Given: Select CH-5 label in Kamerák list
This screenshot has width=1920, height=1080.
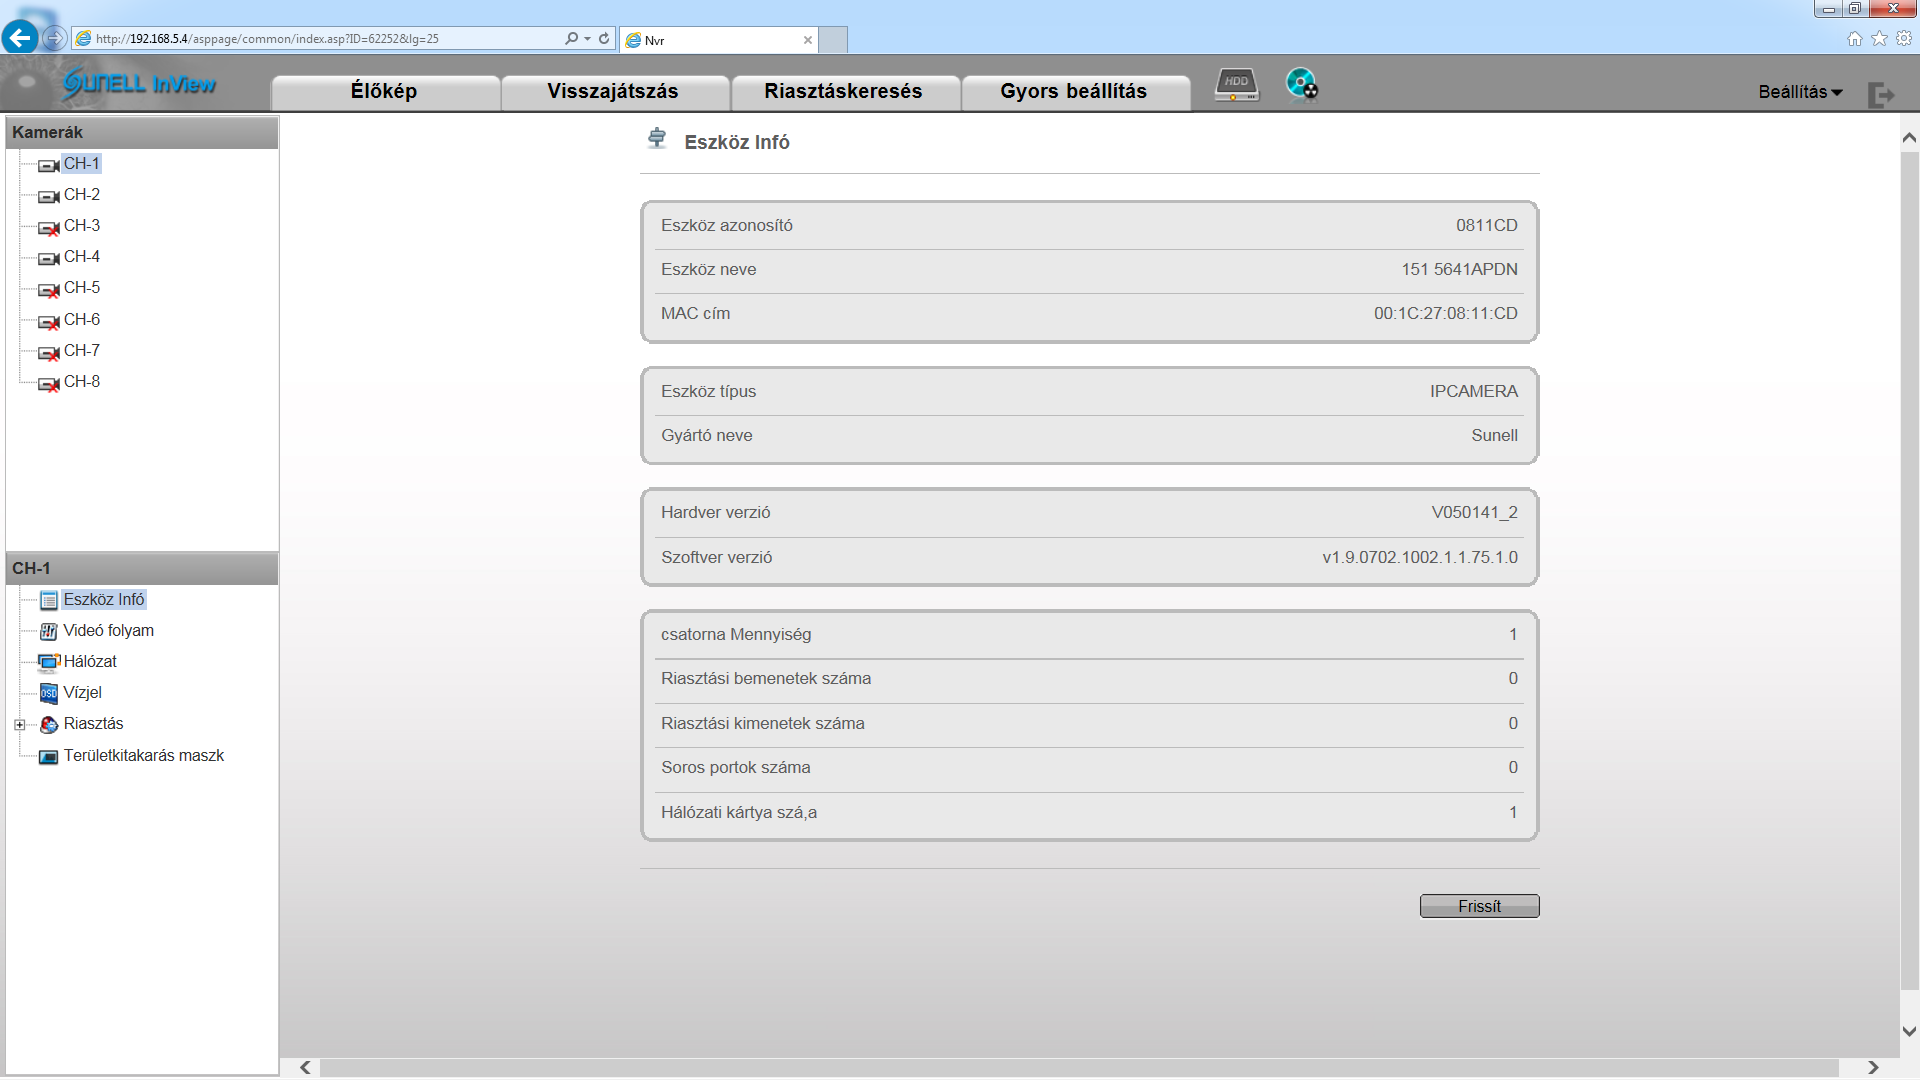Looking at the screenshot, I should pos(82,288).
